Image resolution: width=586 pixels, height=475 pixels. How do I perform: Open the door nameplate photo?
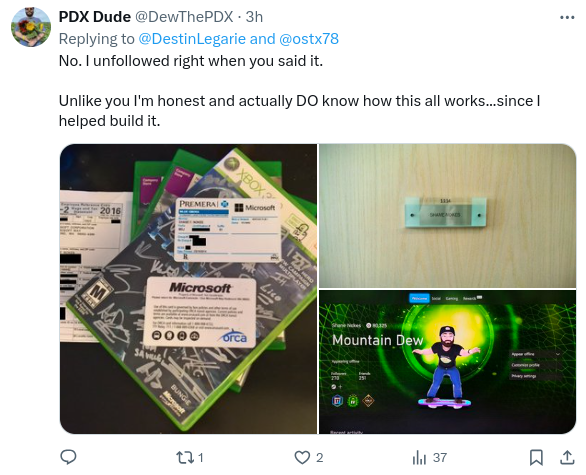pos(447,216)
